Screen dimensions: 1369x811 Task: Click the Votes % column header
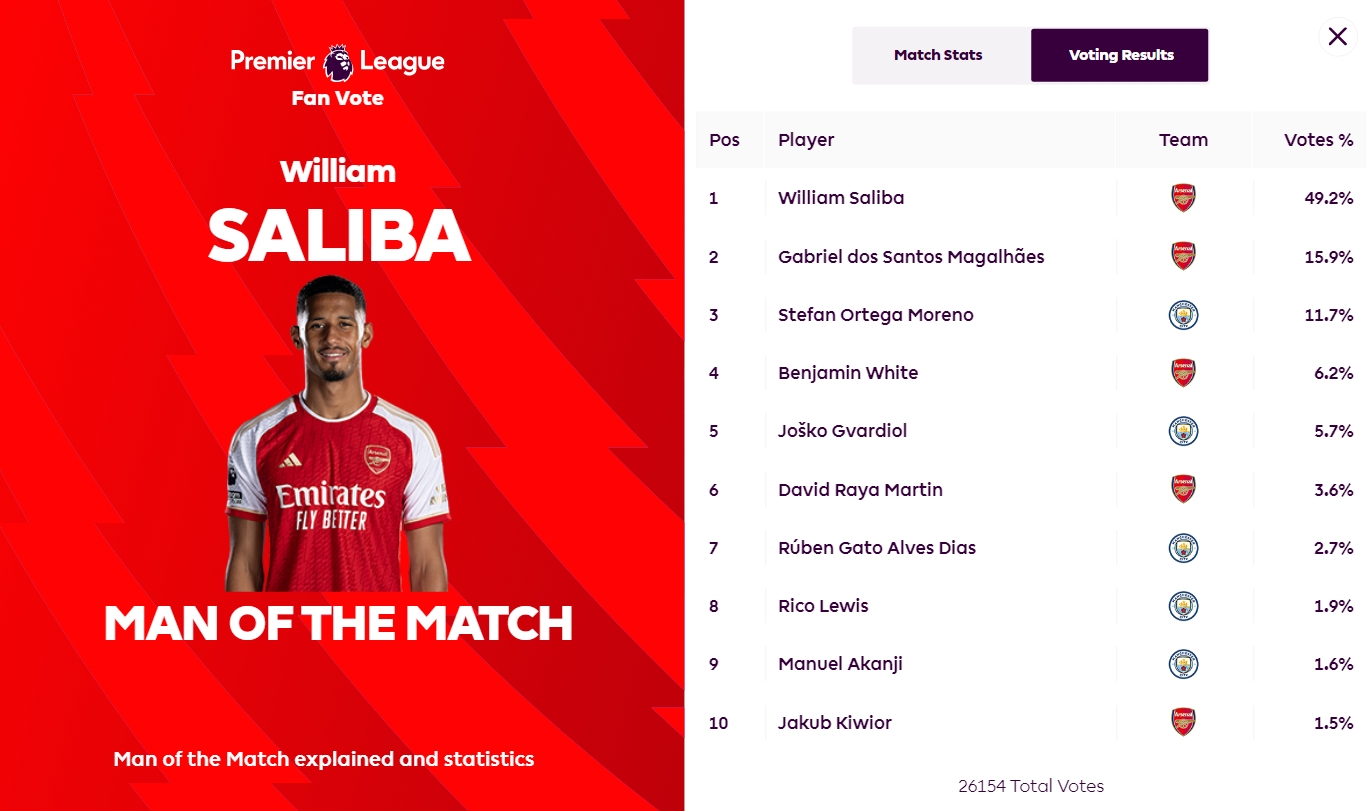1318,140
